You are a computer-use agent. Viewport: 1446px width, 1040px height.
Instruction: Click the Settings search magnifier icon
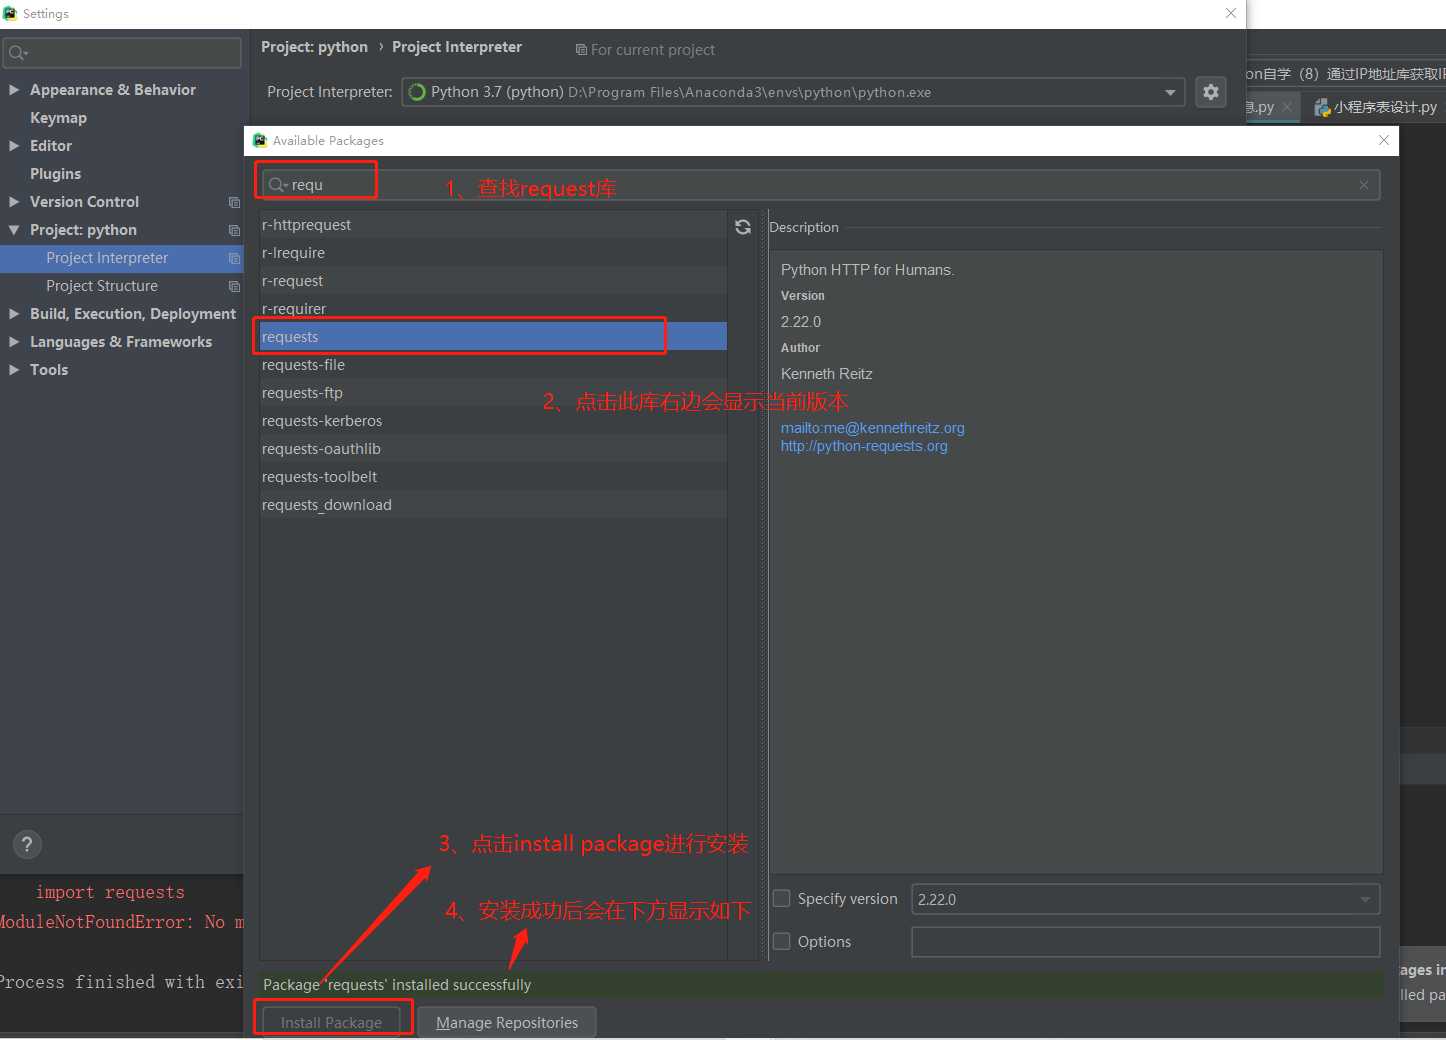coord(18,53)
